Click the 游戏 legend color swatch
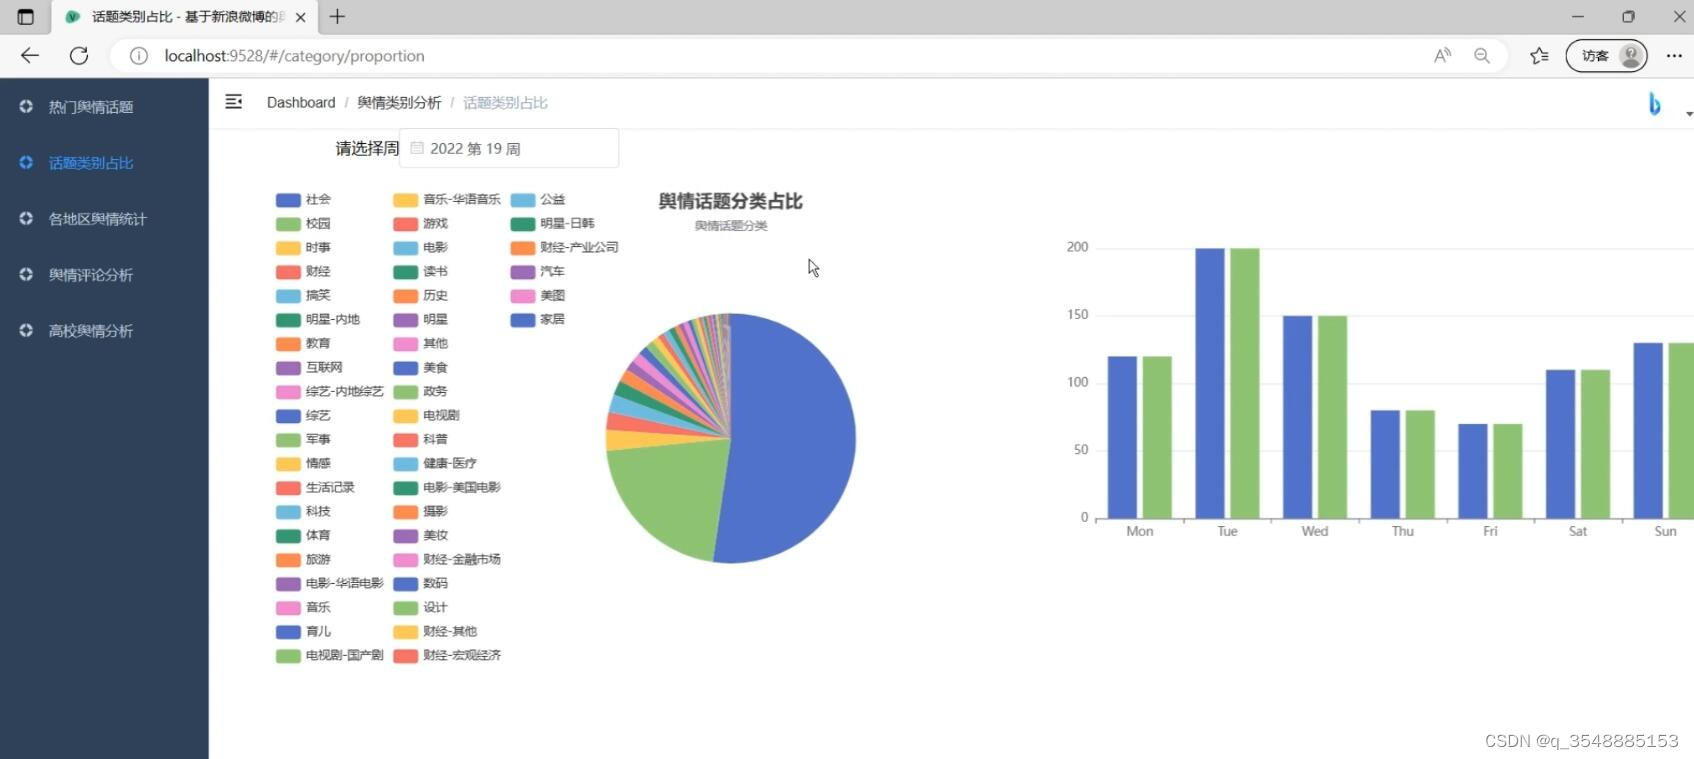 405,224
